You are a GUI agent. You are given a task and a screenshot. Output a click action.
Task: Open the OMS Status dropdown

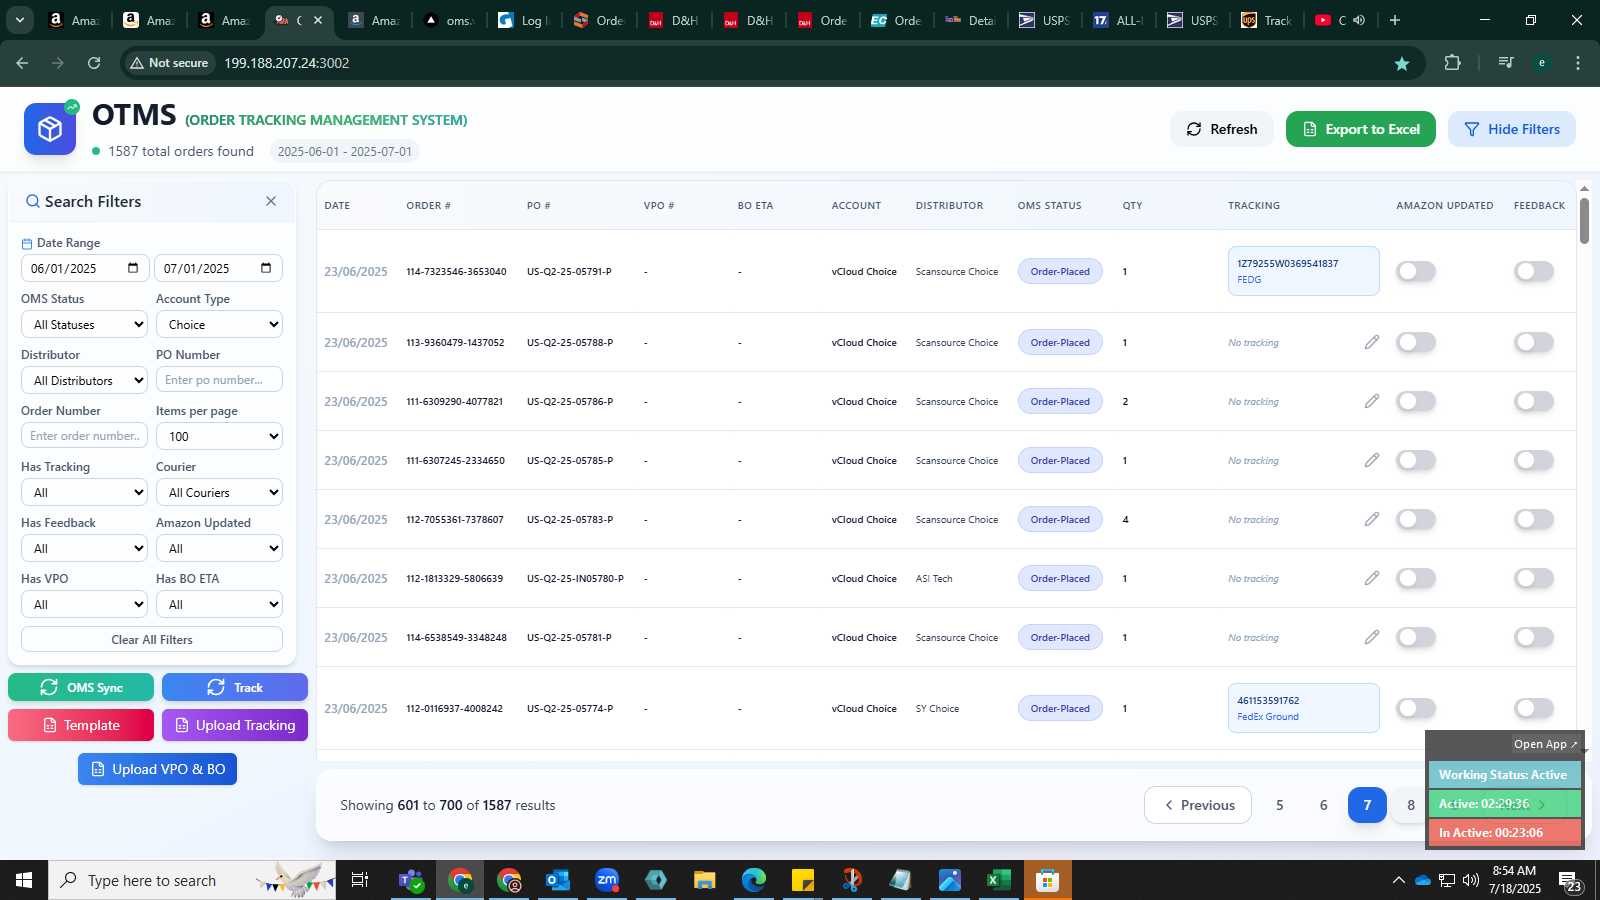click(84, 324)
